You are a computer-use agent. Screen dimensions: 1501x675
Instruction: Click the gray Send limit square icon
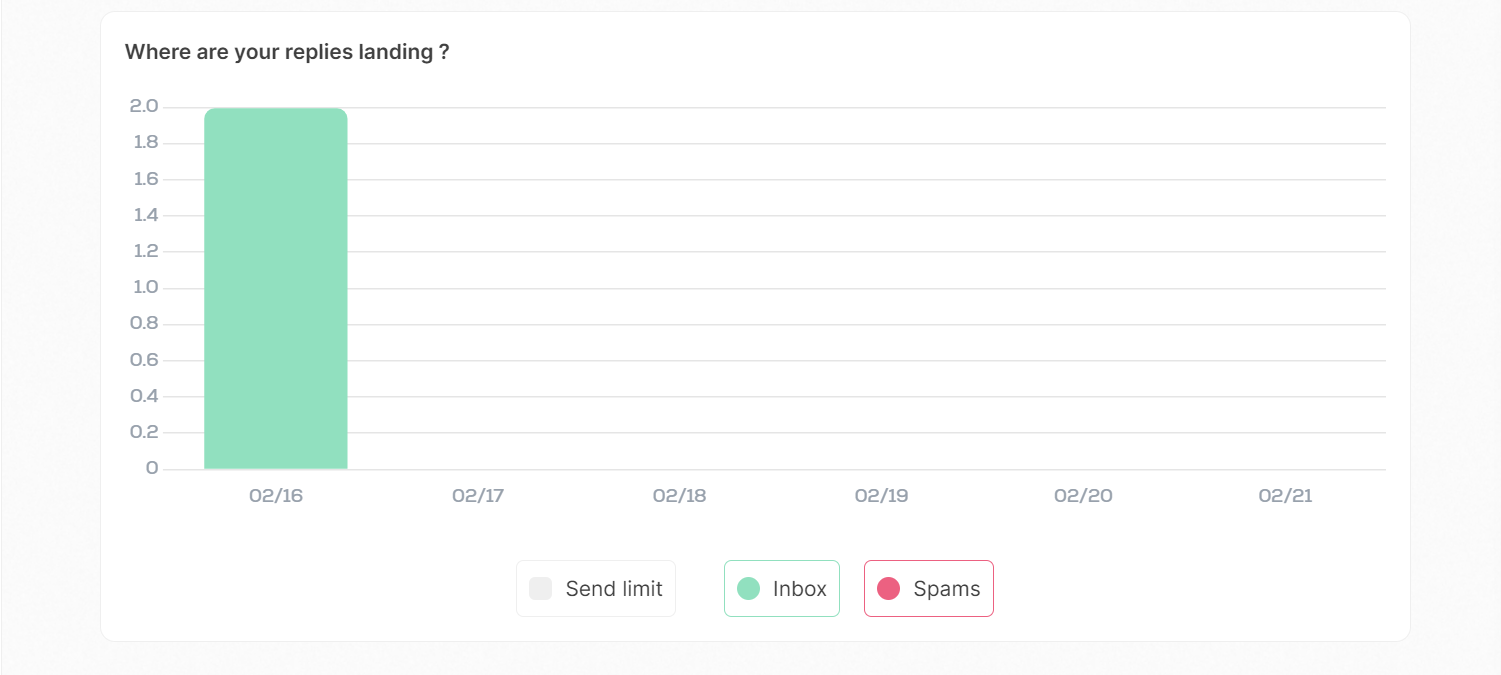click(540, 589)
